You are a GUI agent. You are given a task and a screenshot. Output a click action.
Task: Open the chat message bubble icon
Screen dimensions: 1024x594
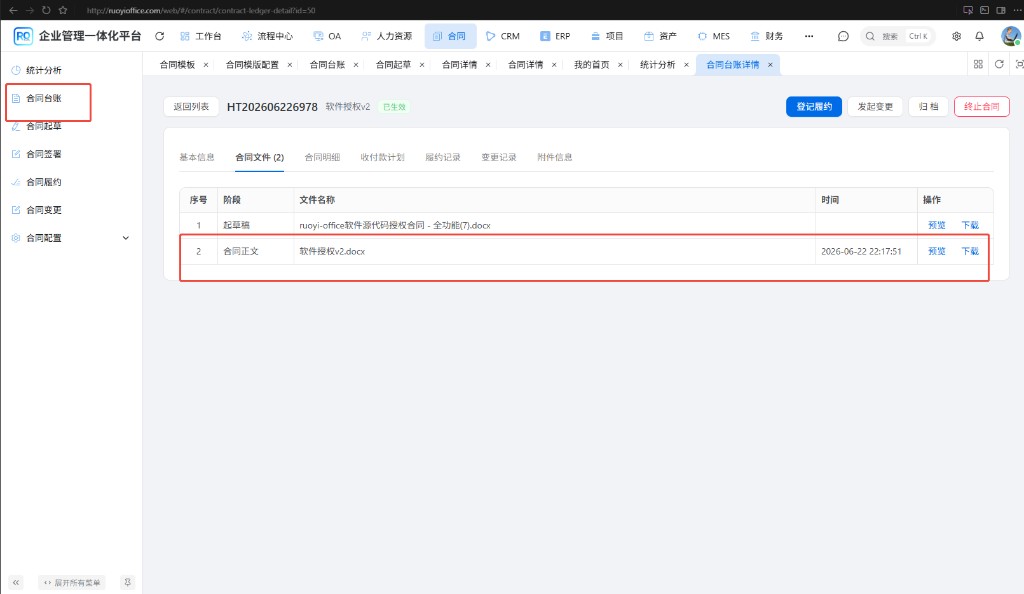pyautogui.click(x=843, y=36)
